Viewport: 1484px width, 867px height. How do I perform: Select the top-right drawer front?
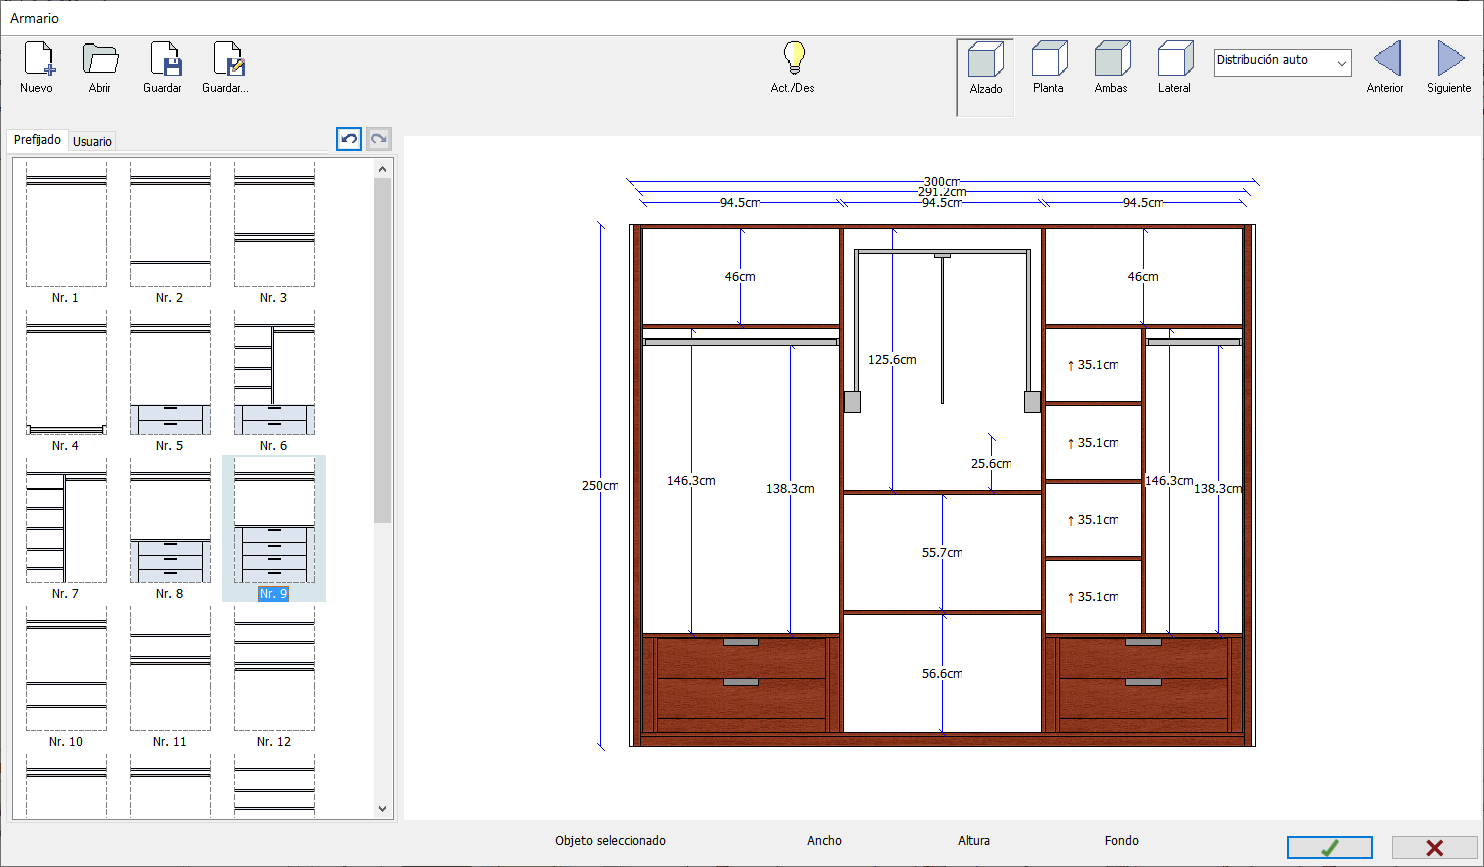coord(1143,657)
